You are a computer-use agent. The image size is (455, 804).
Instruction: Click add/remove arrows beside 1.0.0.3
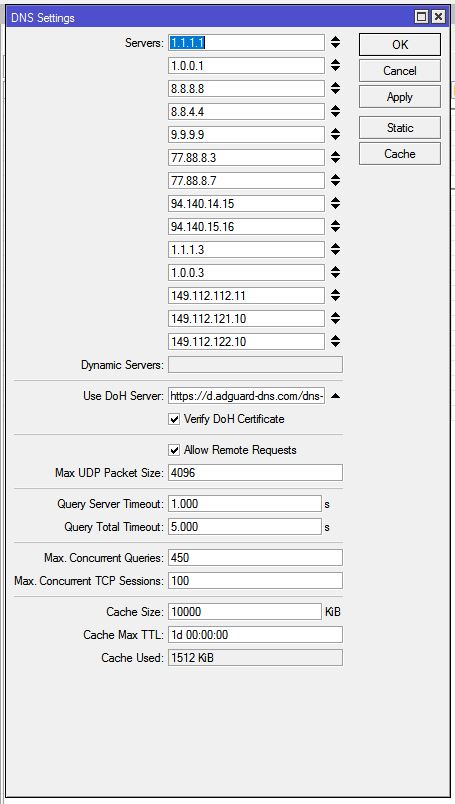(x=335, y=272)
